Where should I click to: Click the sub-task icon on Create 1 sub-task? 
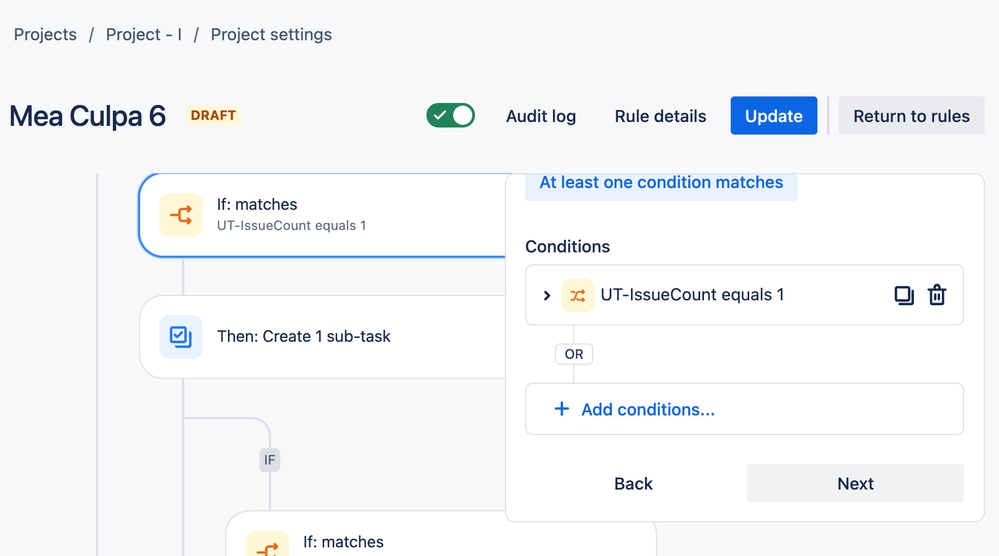[181, 336]
